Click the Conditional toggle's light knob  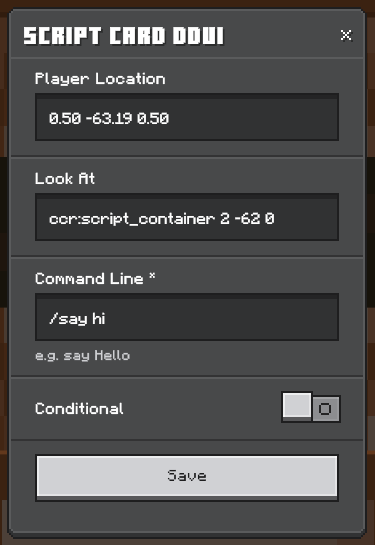(297, 406)
